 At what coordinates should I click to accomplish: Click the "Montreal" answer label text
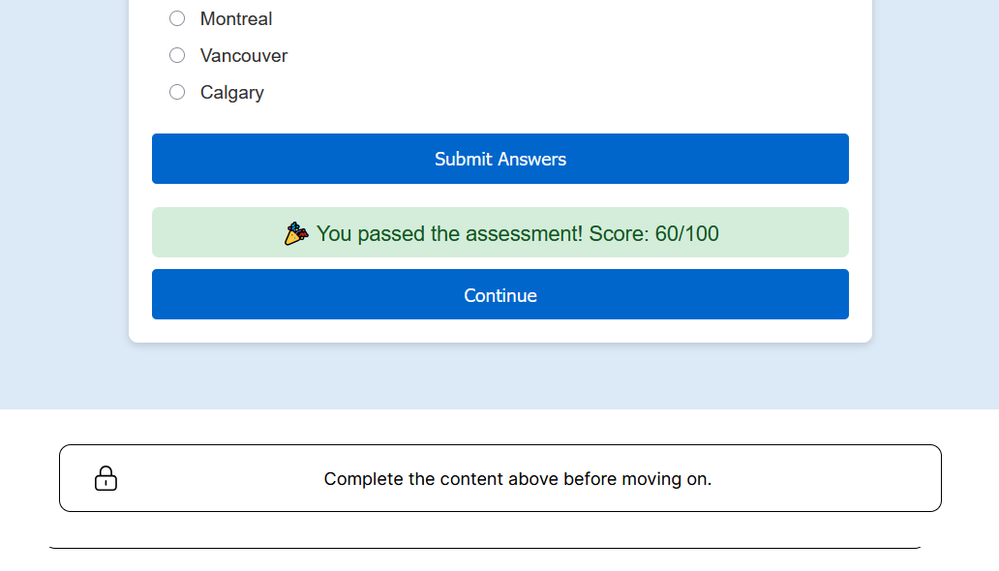(x=236, y=19)
